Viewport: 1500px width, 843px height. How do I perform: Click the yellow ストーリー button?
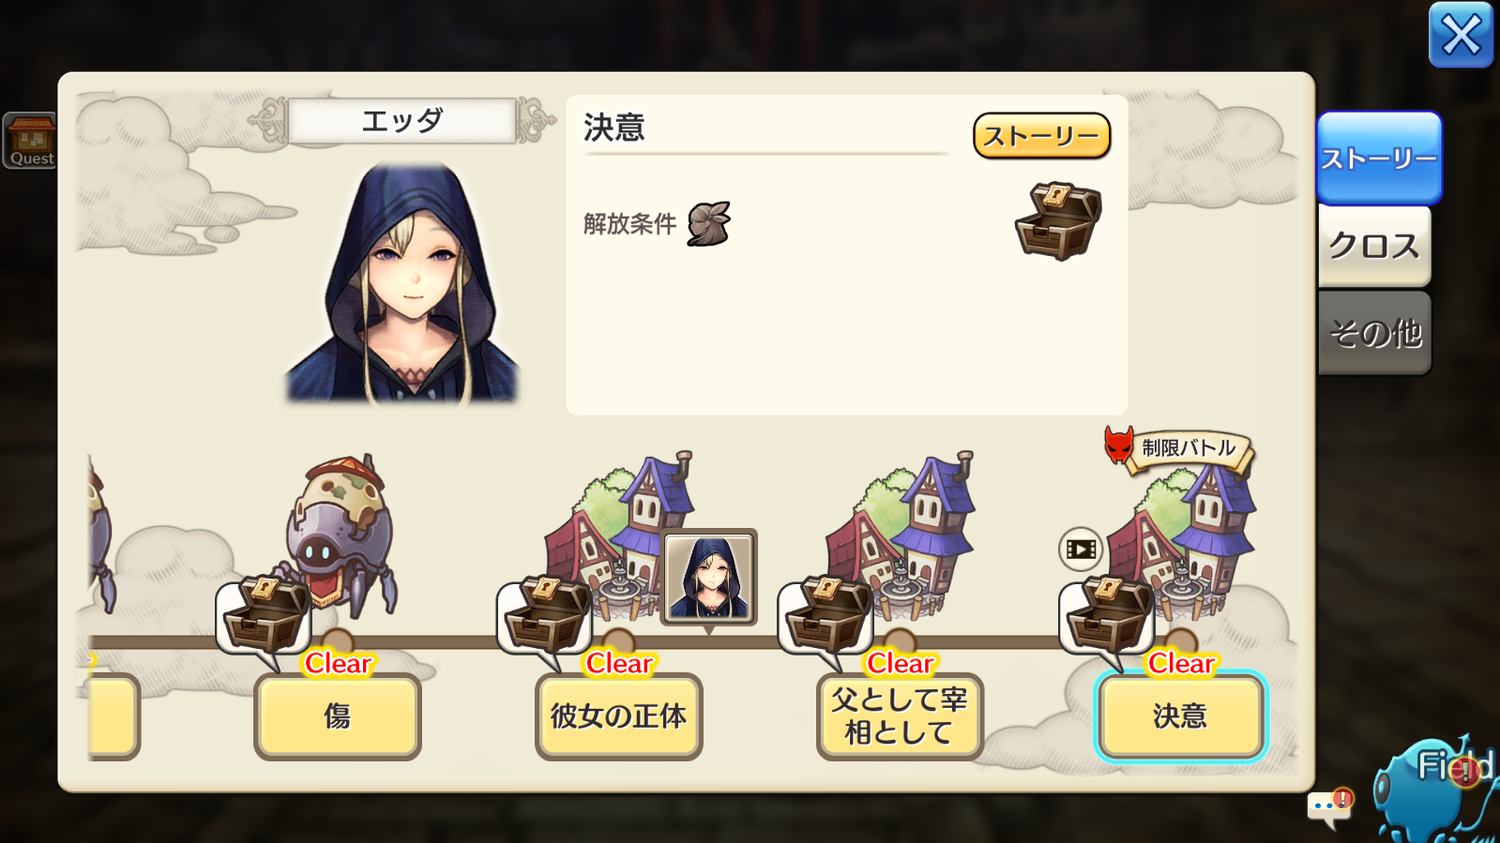(1041, 136)
